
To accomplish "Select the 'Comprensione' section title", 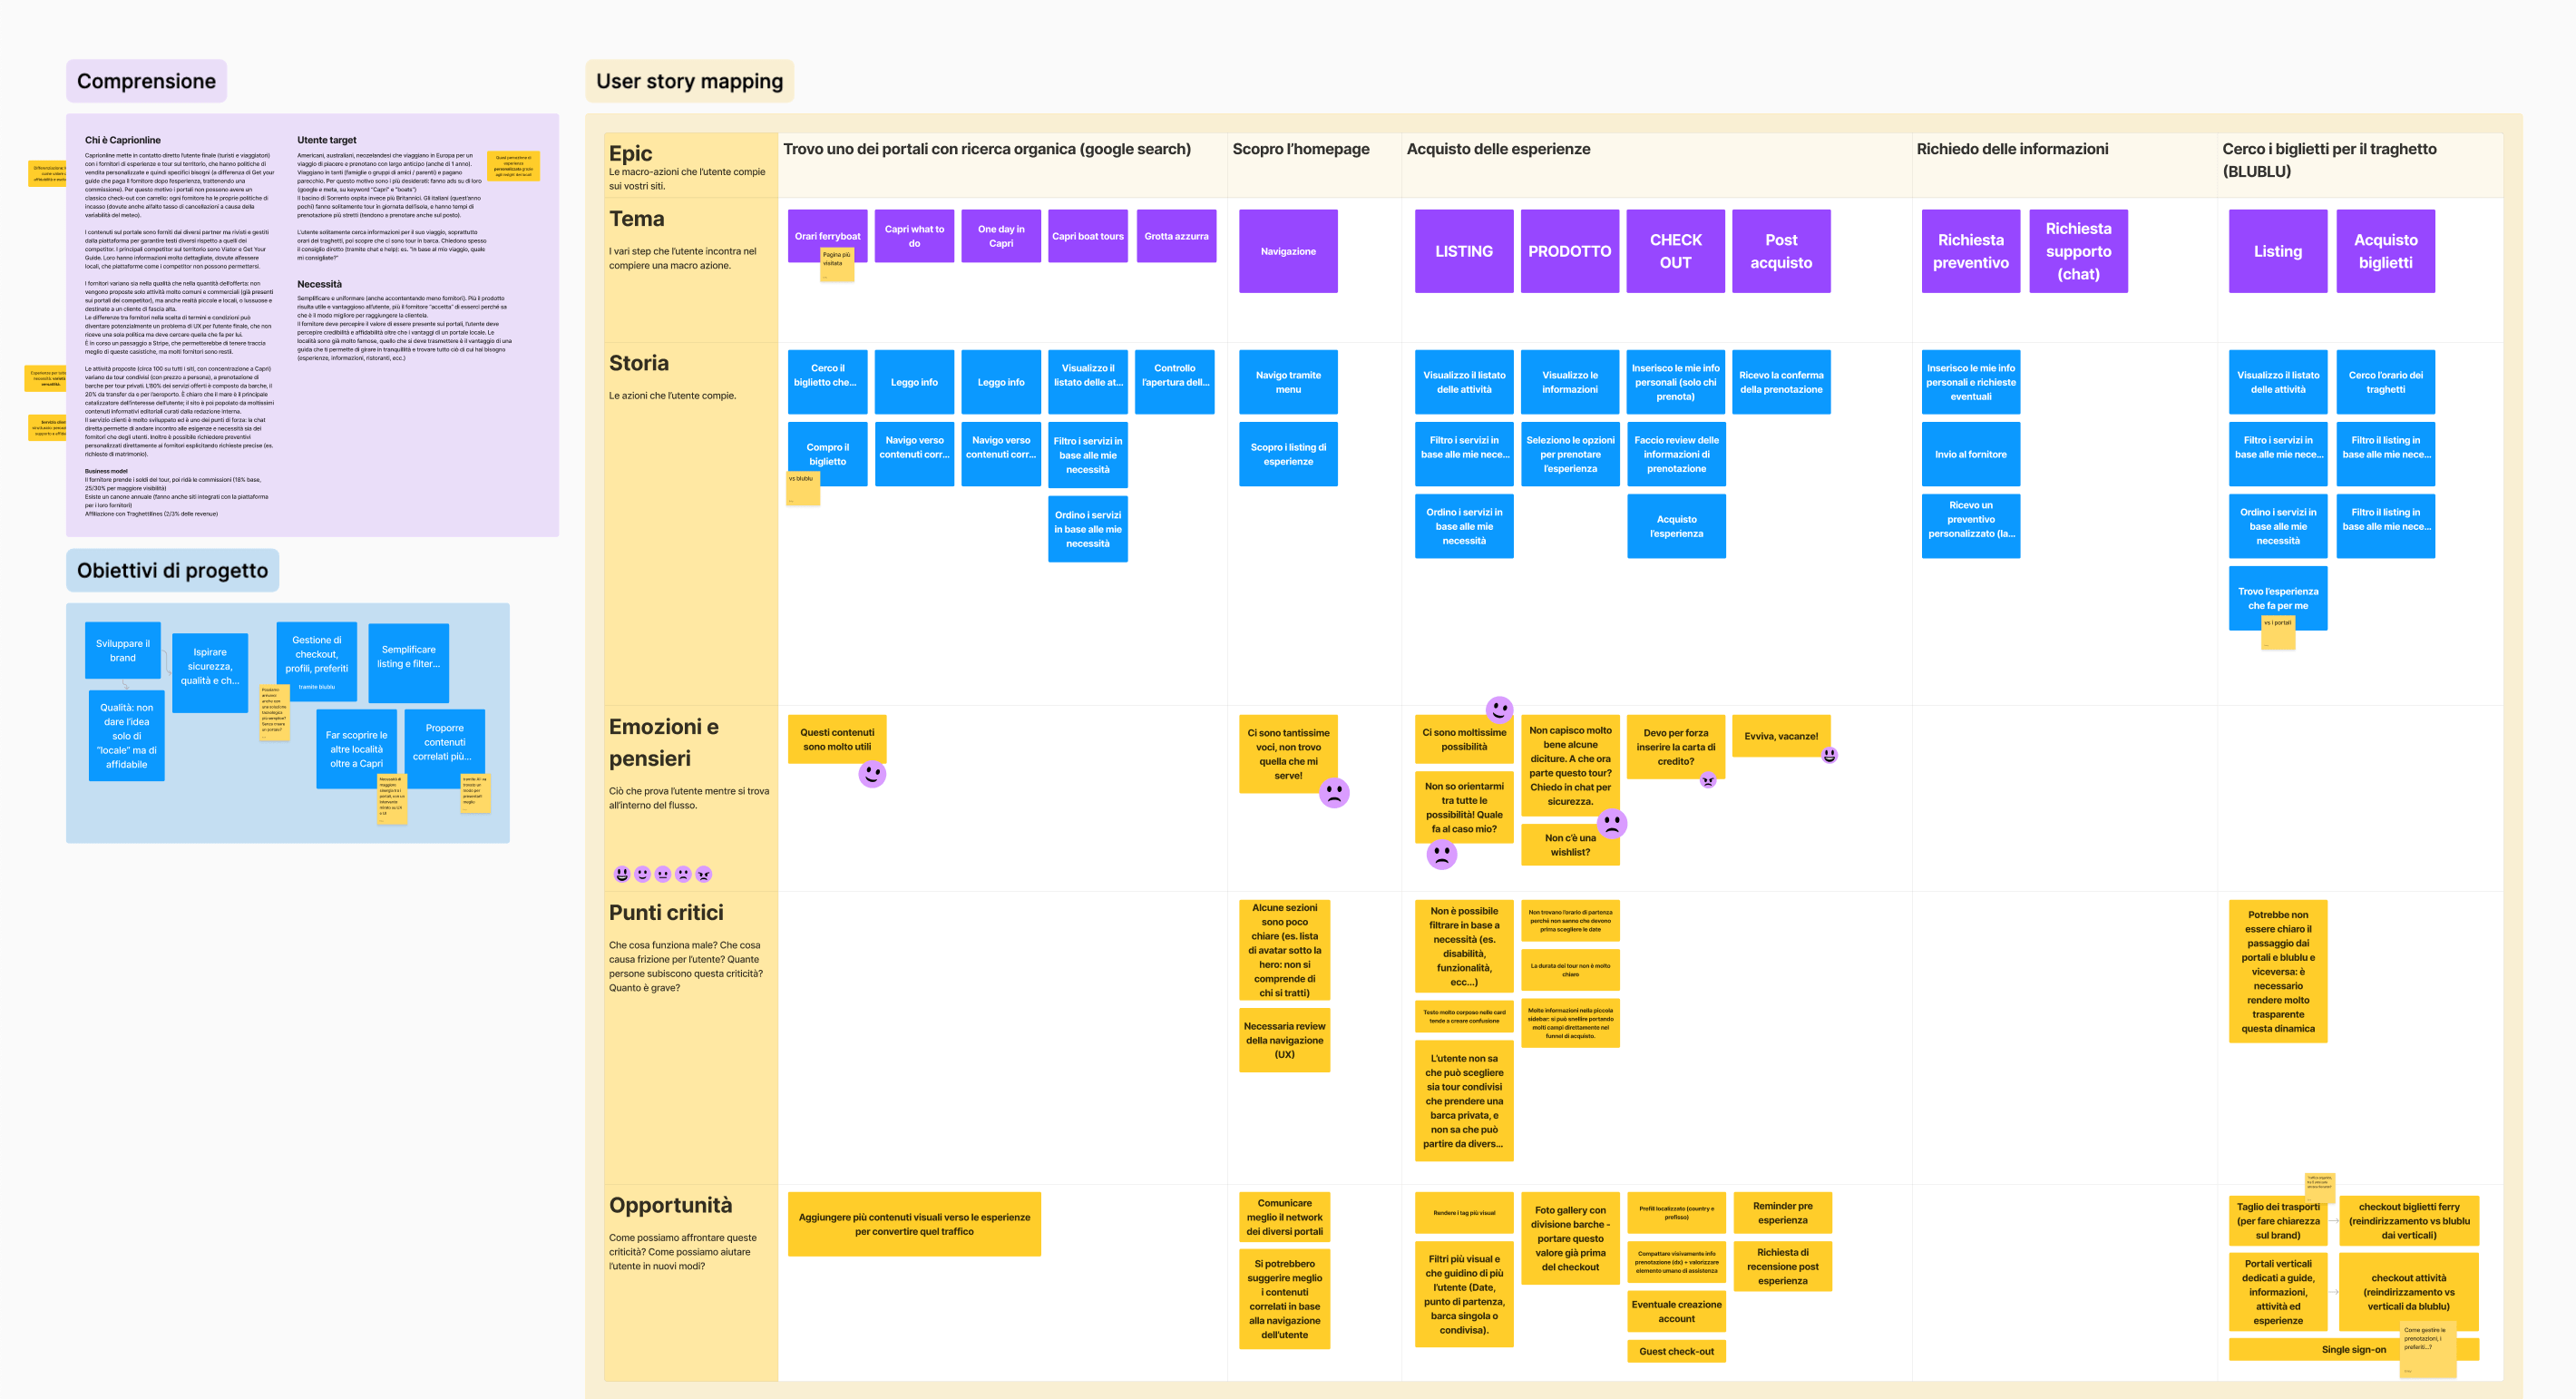I will [146, 81].
